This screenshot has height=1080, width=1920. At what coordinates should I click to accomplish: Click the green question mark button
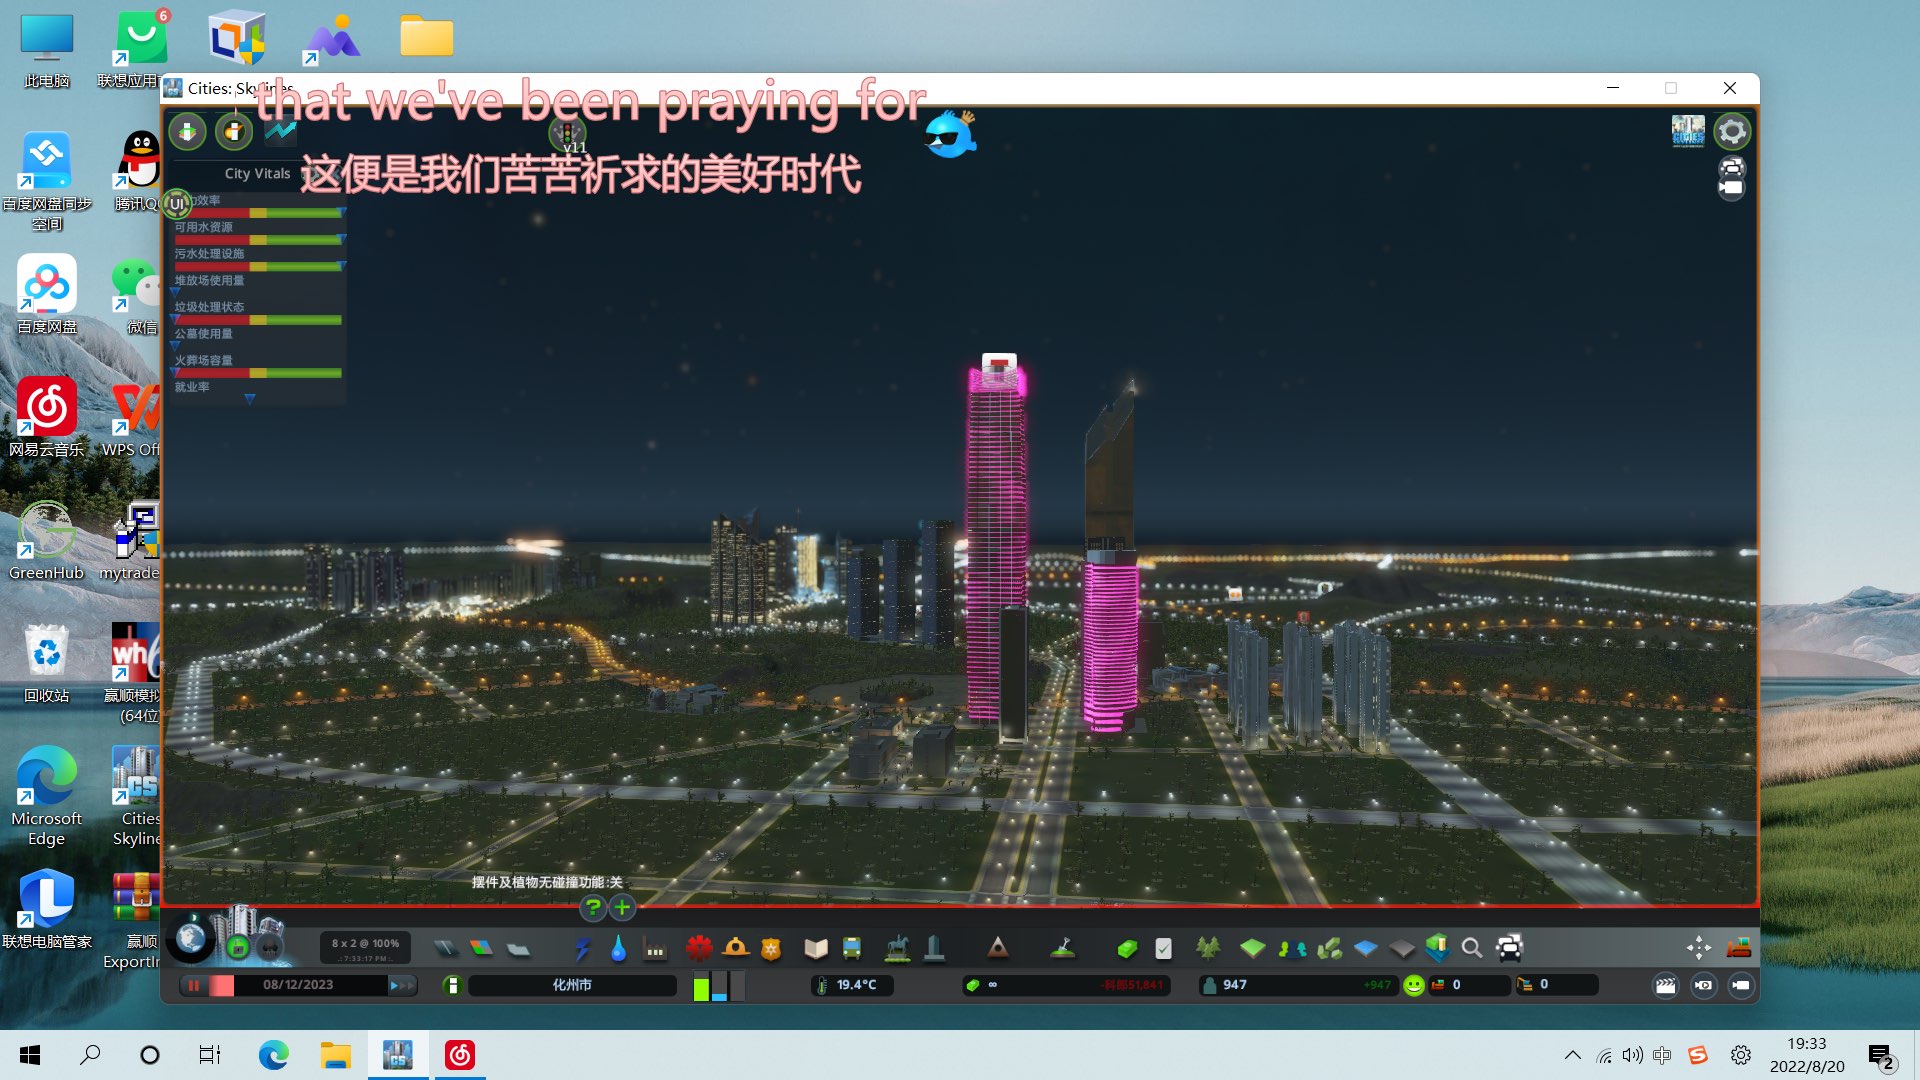[x=593, y=908]
